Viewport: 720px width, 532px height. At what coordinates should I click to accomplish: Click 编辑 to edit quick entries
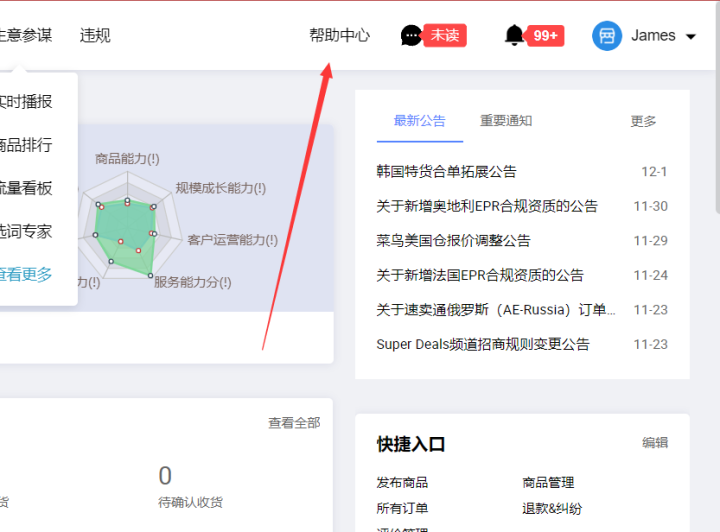point(655,443)
